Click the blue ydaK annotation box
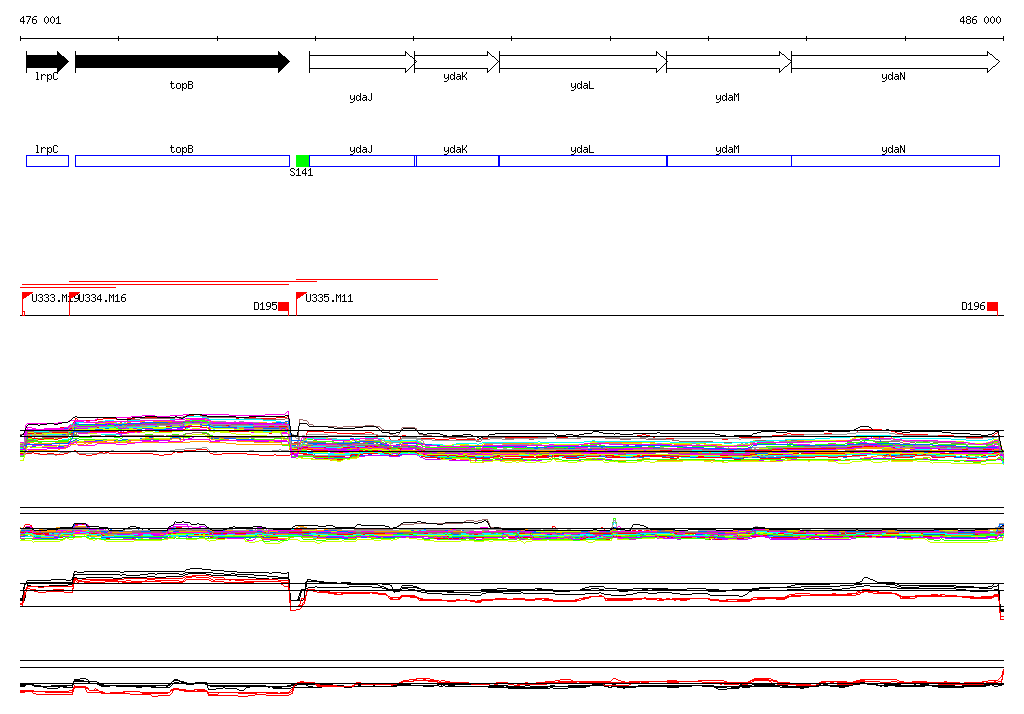 click(457, 161)
